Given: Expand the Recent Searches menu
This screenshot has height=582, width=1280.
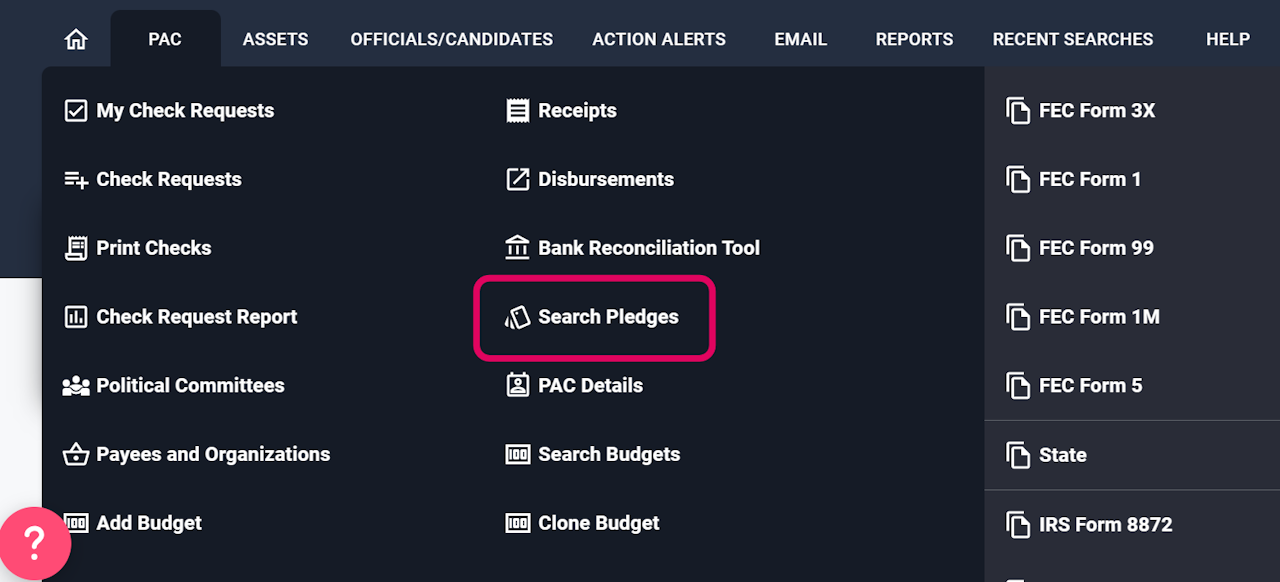Looking at the screenshot, I should tap(1072, 40).
